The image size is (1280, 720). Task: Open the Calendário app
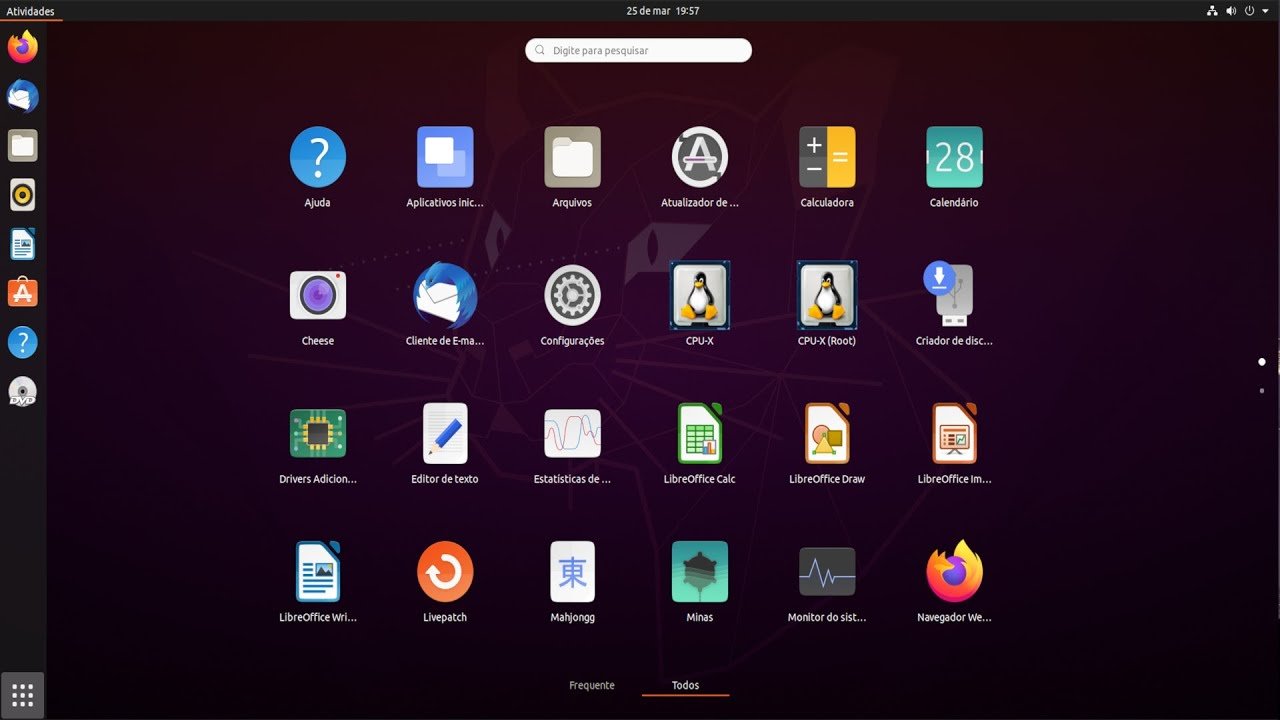click(x=954, y=157)
